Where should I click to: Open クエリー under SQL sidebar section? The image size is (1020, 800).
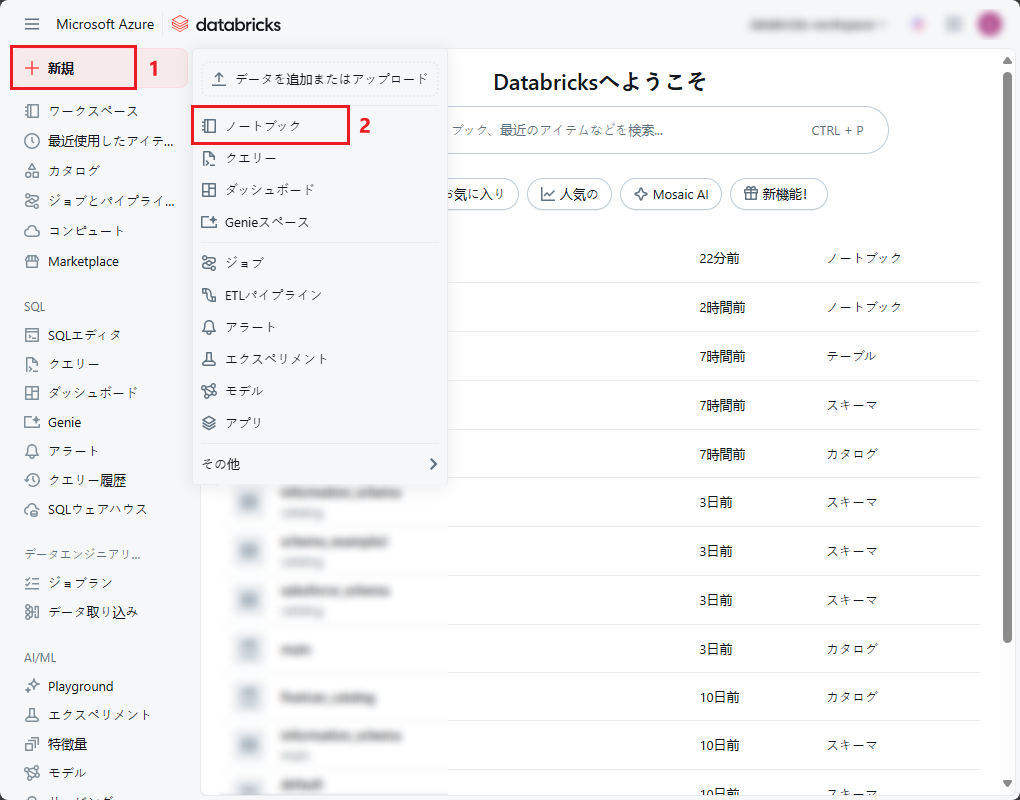coord(62,364)
